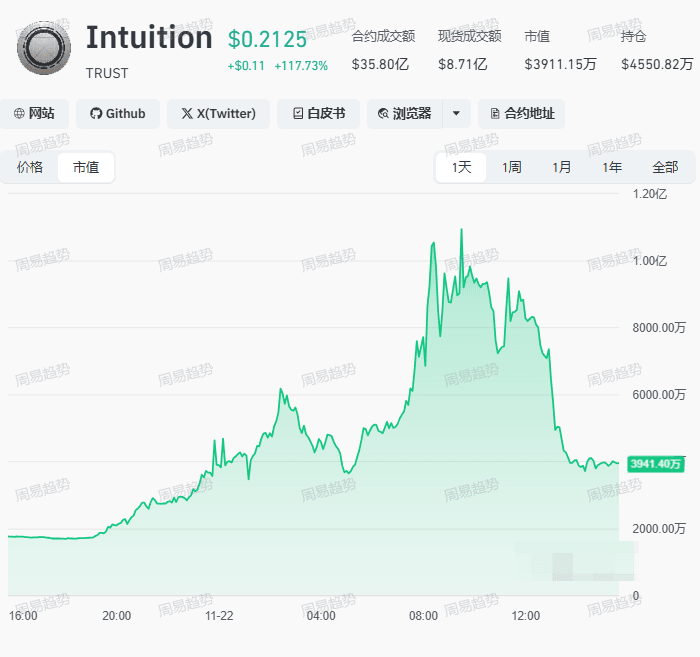This screenshot has width=700, height=657.
Task: Click the 白皮书 whitepaper document icon
Action: click(297, 114)
